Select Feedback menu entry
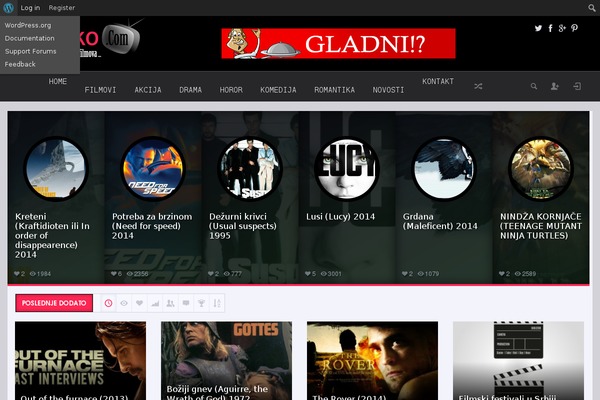600x400 pixels. [x=20, y=64]
